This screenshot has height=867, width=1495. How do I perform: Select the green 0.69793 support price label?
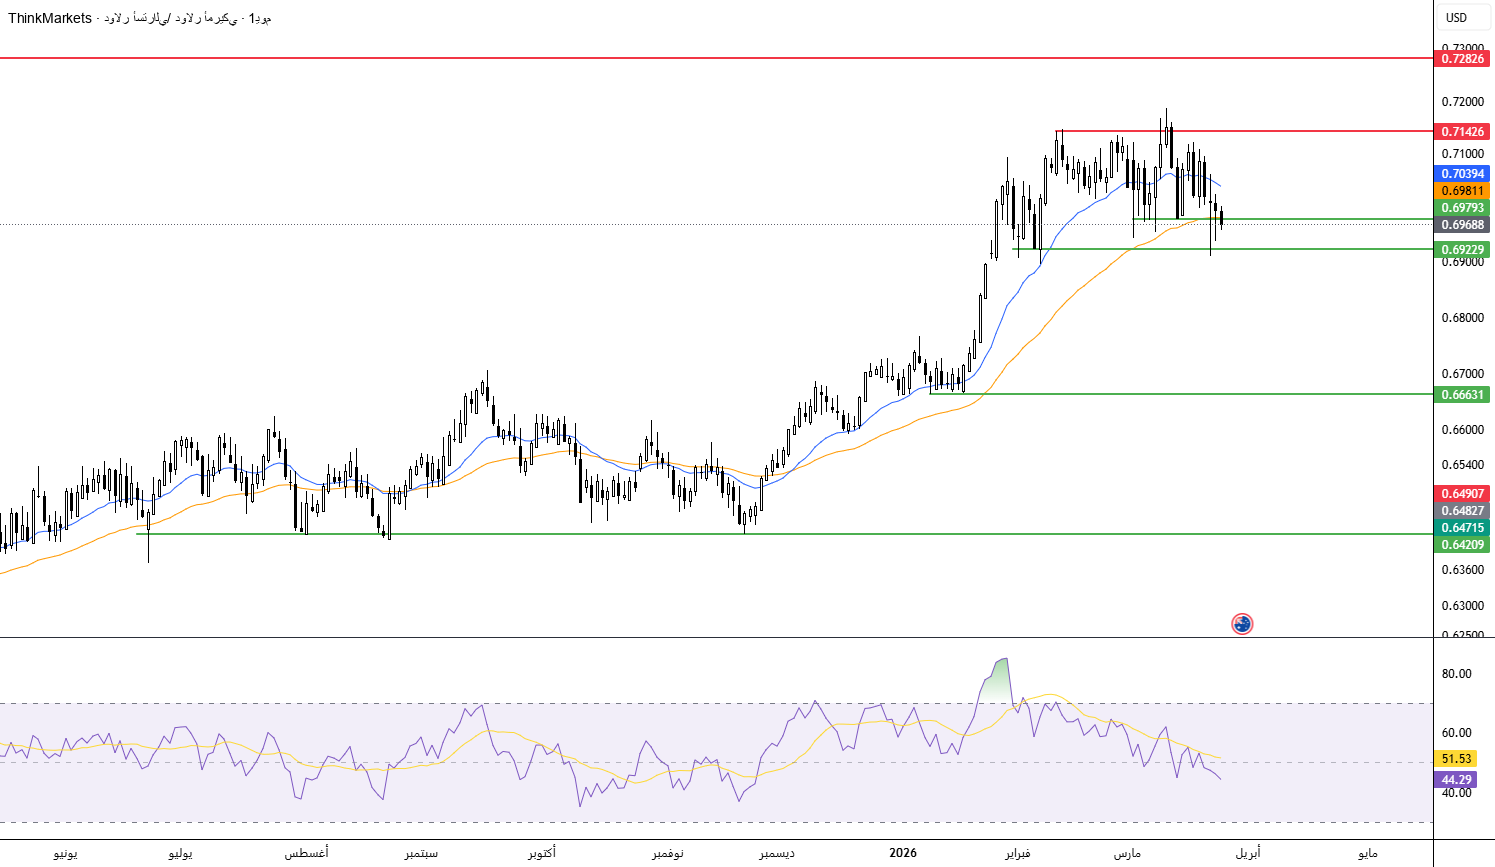[x=1462, y=208]
